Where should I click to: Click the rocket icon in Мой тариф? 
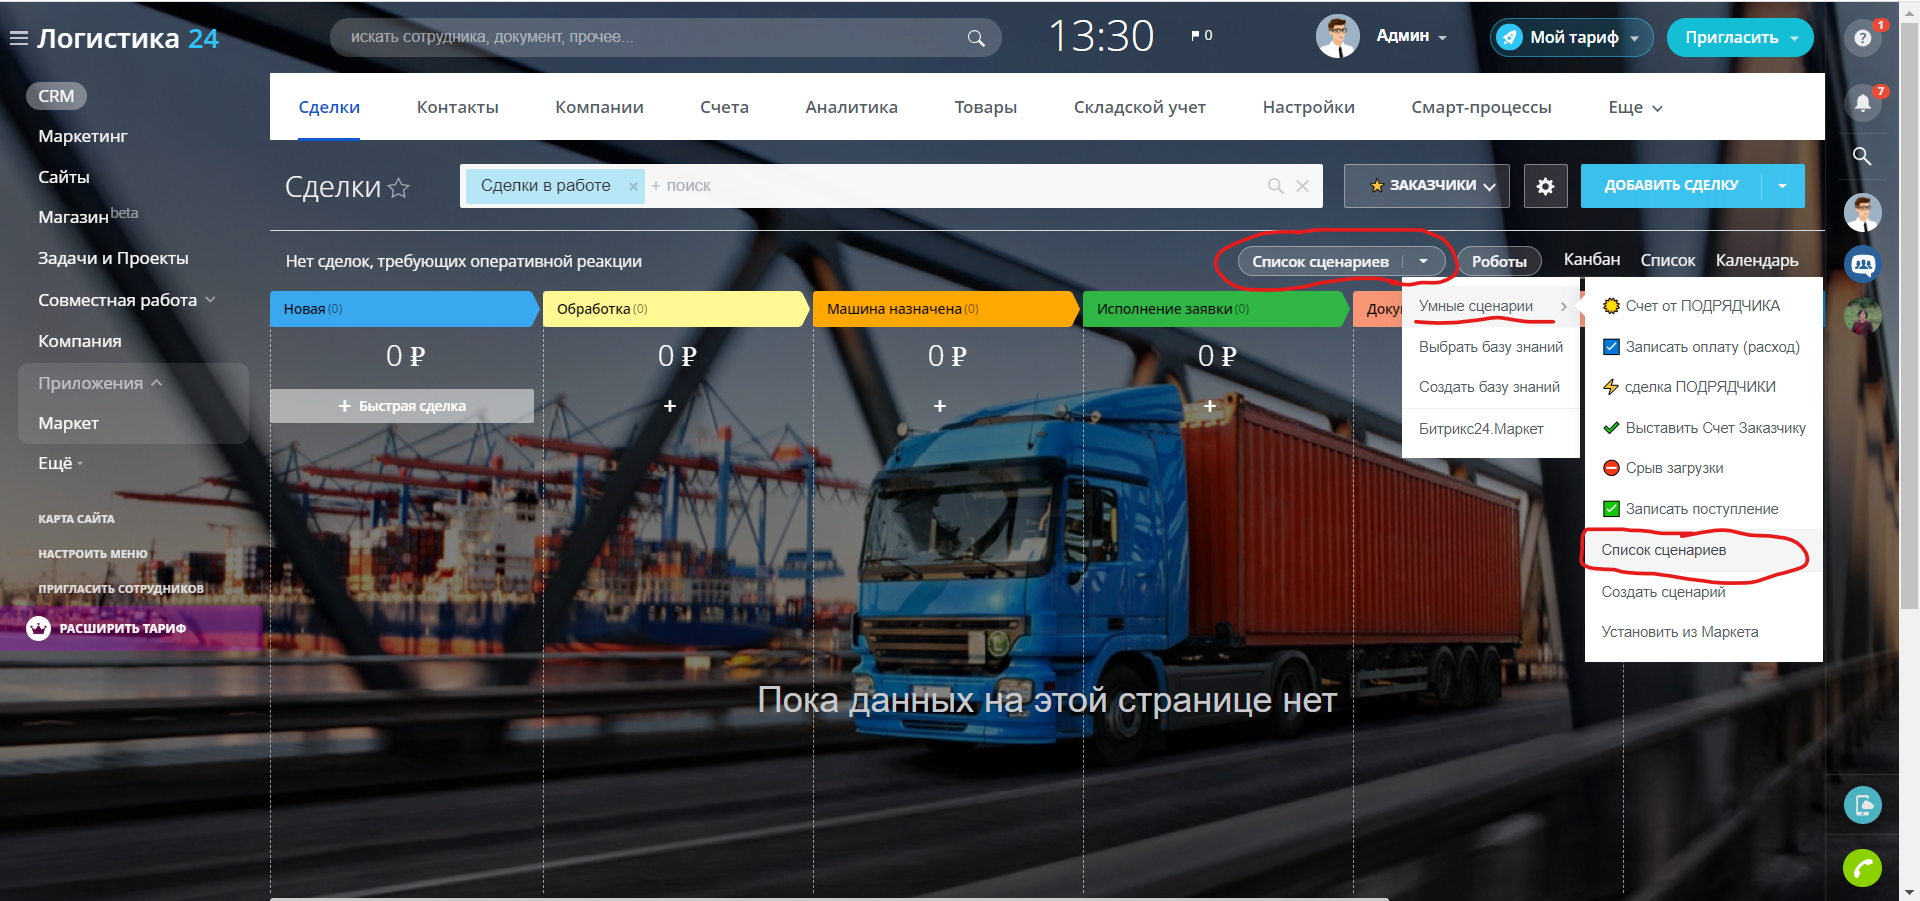pyautogui.click(x=1509, y=38)
